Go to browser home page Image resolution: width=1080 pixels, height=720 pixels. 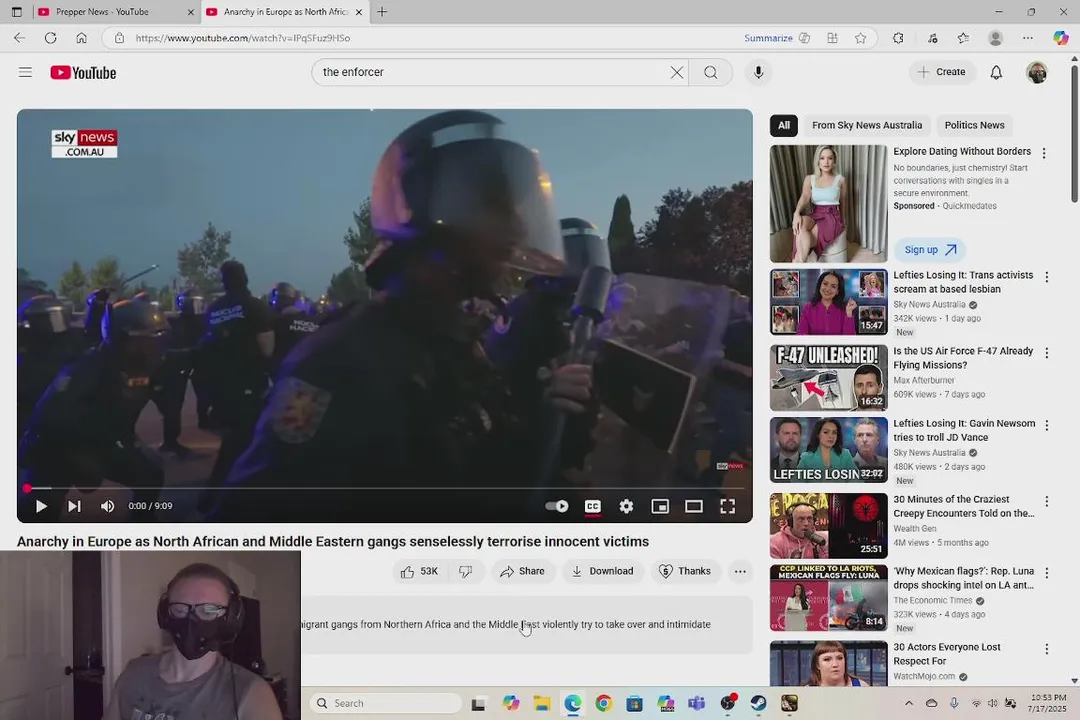point(81,38)
